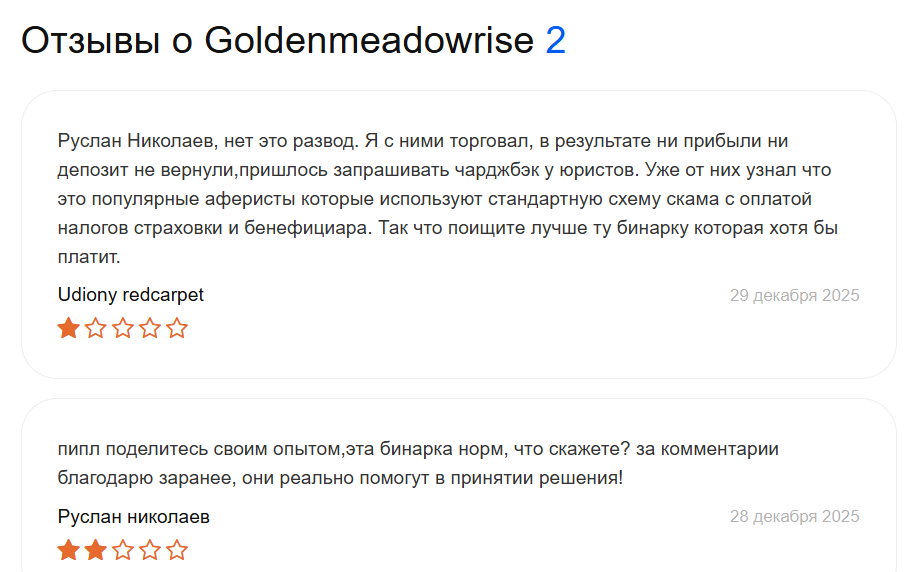Open the Руслан николаев author name

134,517
